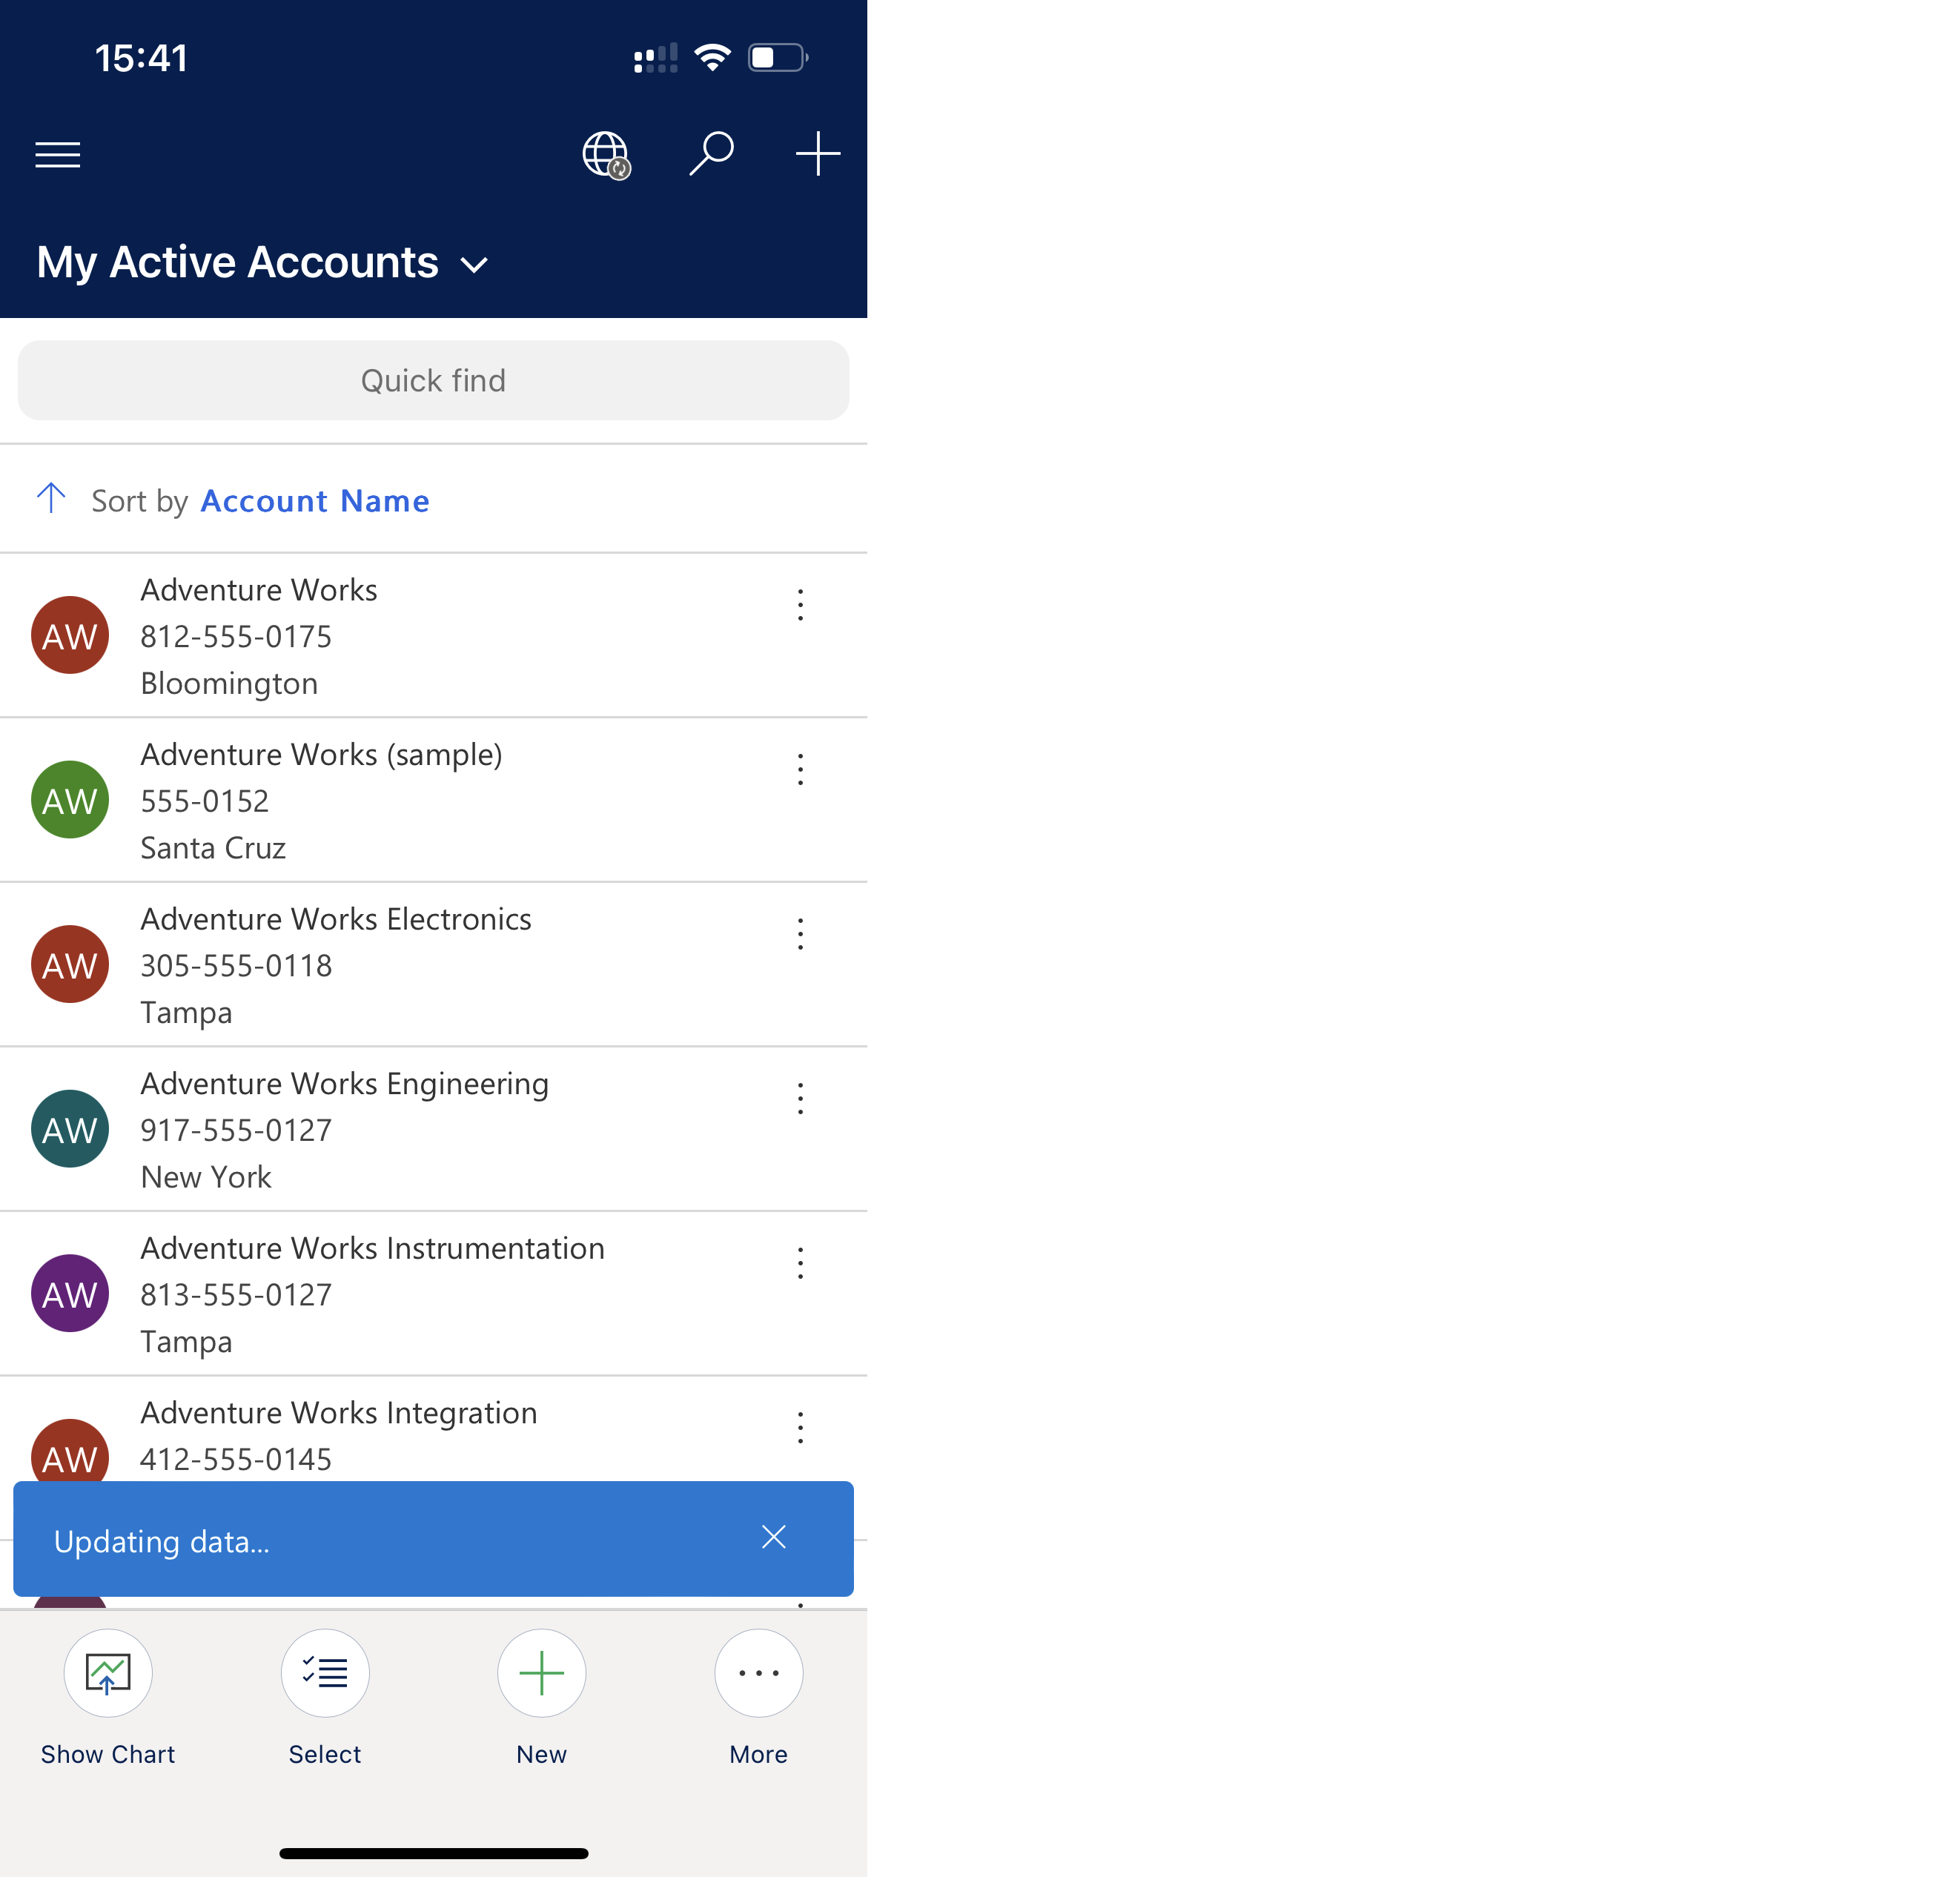
Task: Click Adventure Works Integration account
Action: coord(434,1434)
